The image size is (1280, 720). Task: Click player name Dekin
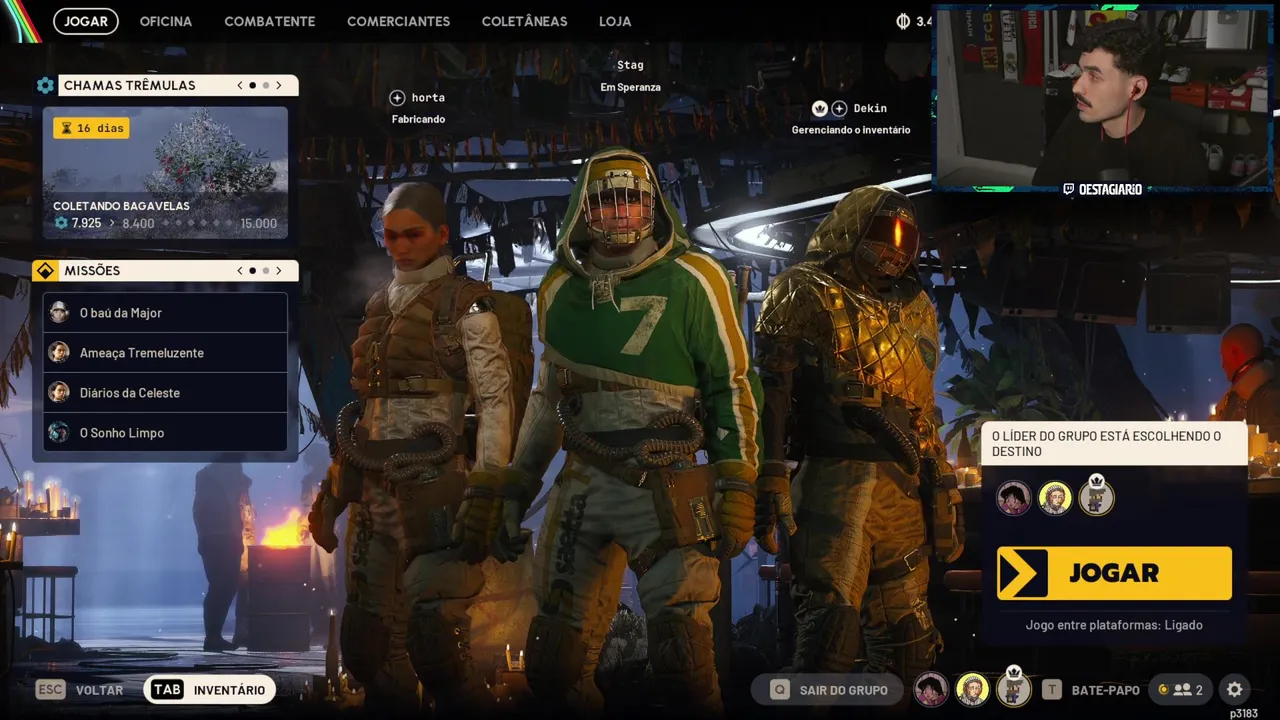(x=870, y=108)
